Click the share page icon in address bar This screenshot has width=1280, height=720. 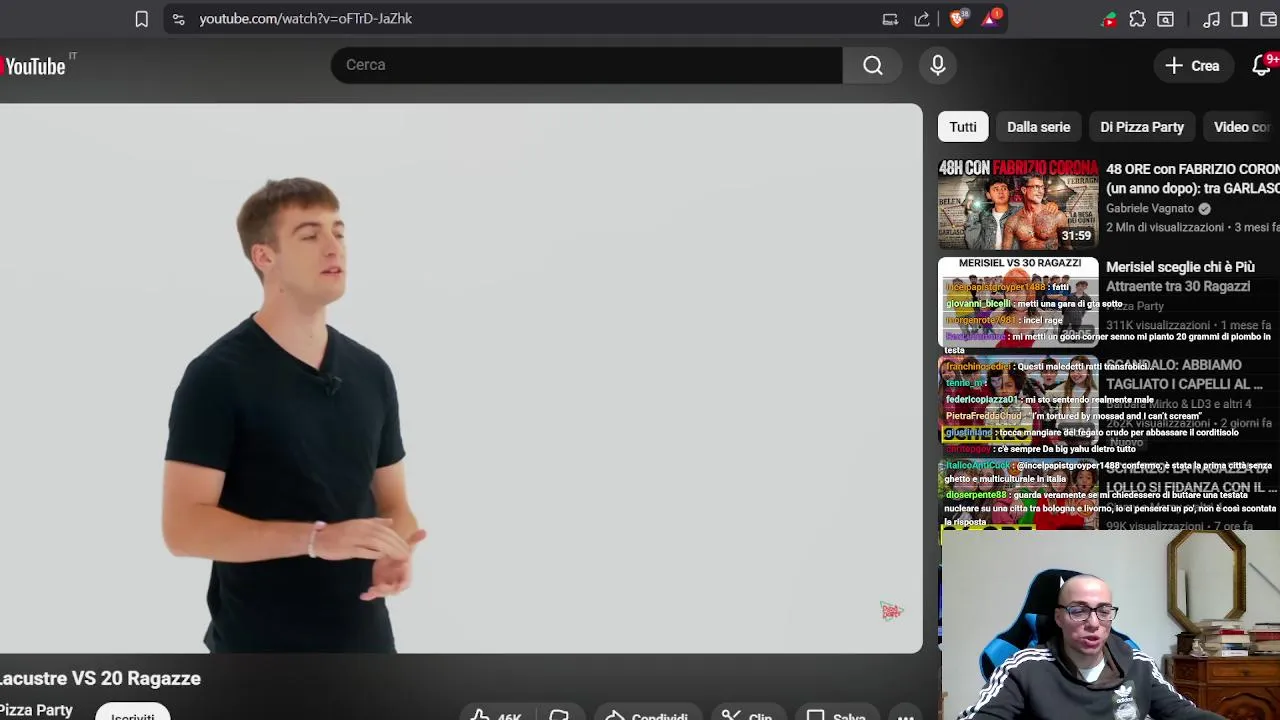(x=922, y=19)
